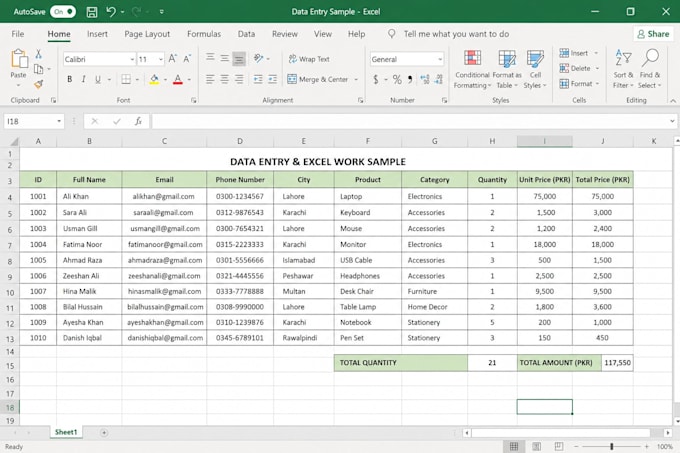Switch to the Review tab
This screenshot has height=453, width=680.
pos(284,34)
